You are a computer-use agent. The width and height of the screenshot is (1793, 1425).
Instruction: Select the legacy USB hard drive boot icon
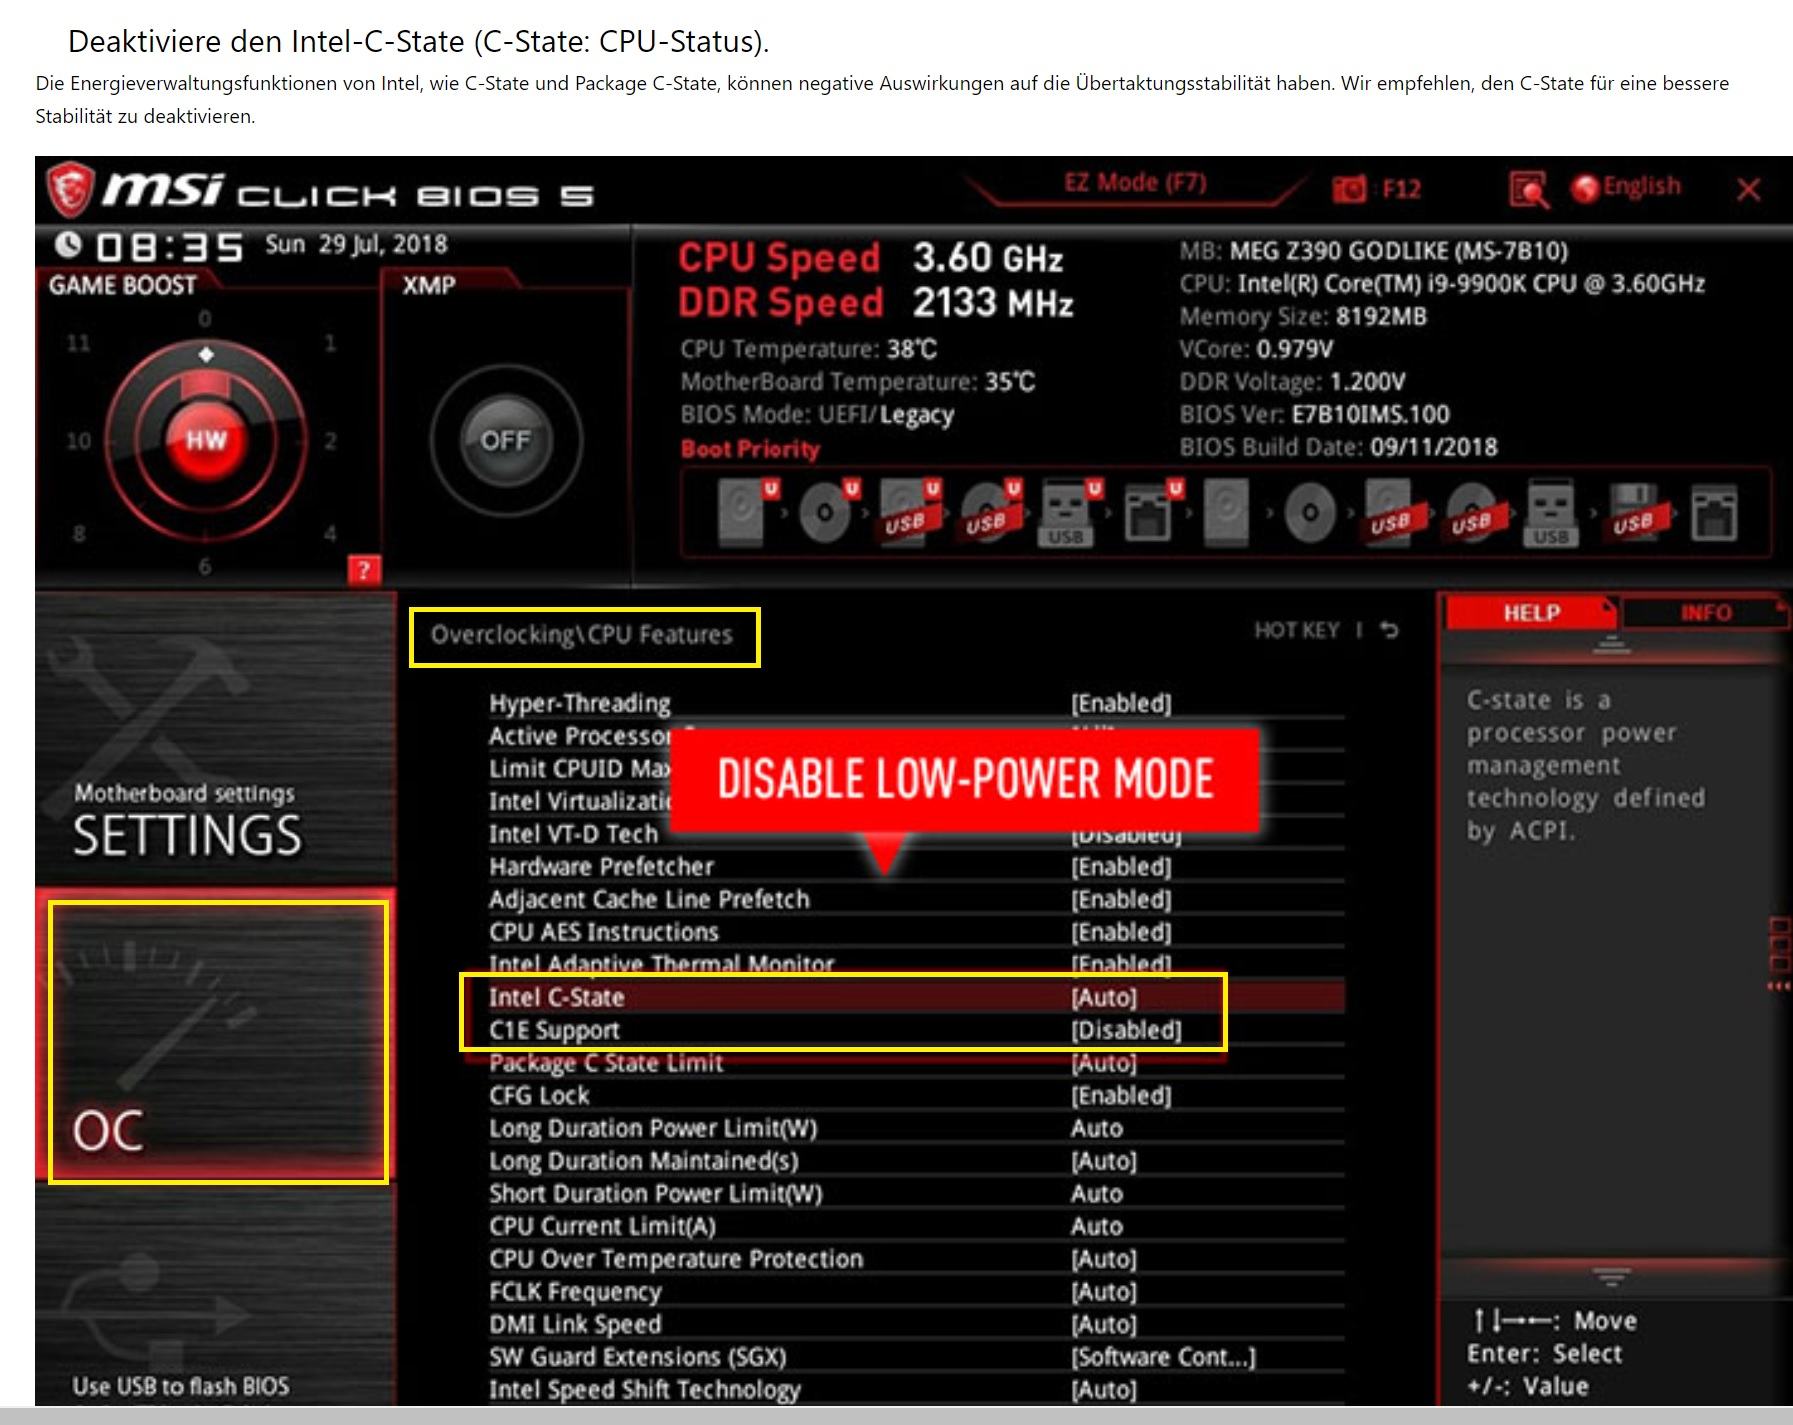[1390, 512]
